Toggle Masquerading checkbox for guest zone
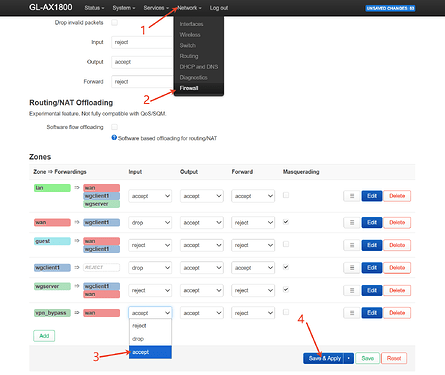Screen dimensions: 445x375 [286, 244]
